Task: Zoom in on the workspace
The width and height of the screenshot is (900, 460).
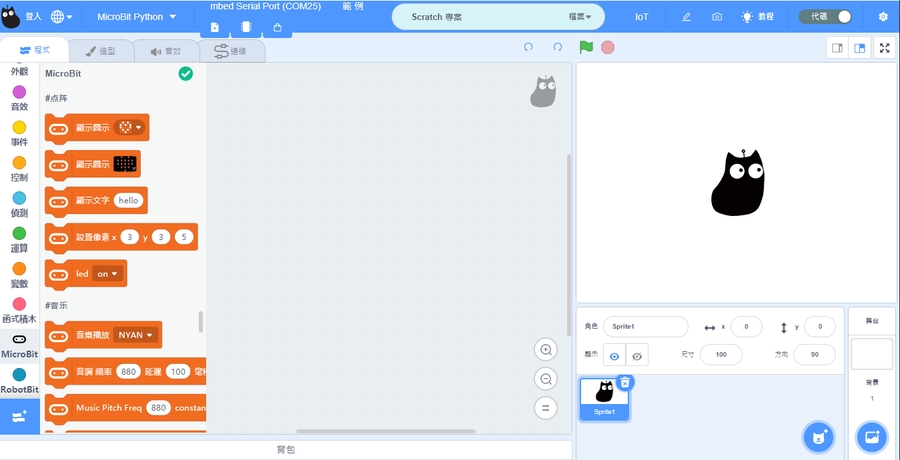Action: tap(545, 349)
